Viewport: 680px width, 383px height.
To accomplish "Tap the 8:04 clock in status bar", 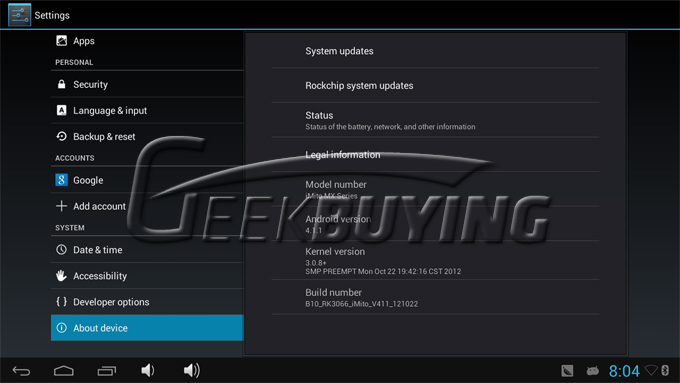I will coord(624,371).
